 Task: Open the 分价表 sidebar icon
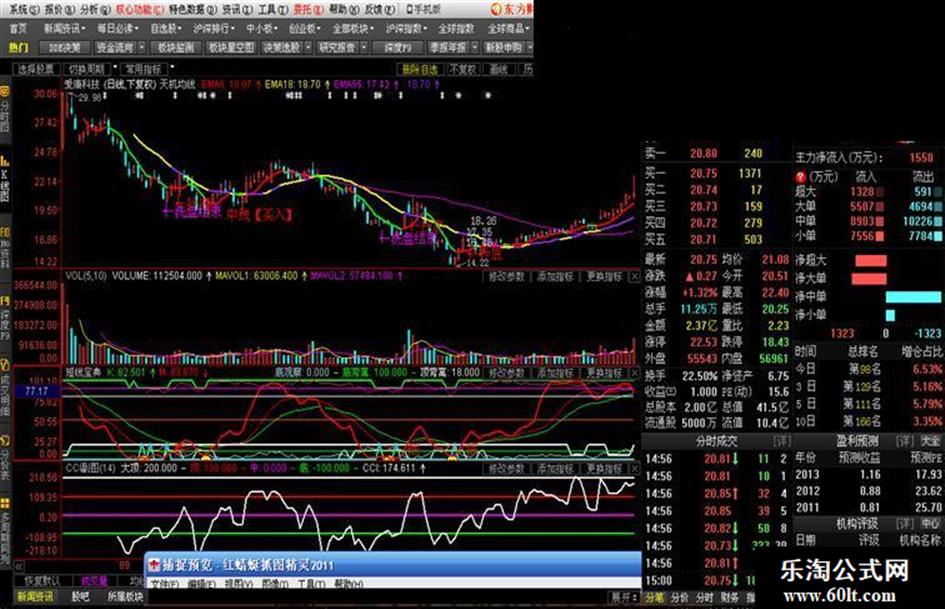click(x=4, y=457)
